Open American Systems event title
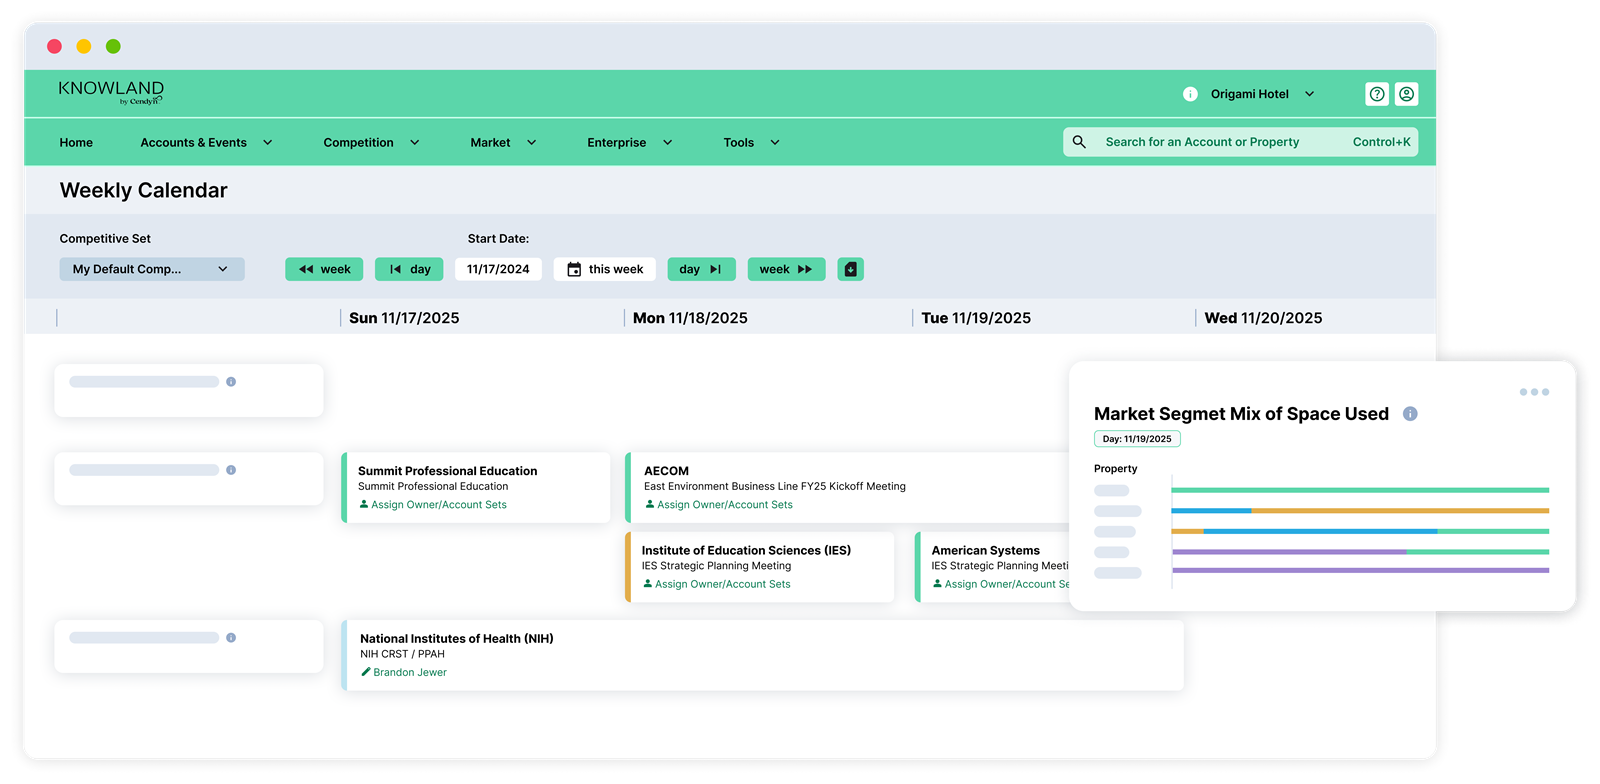1600x784 pixels. 986,550
